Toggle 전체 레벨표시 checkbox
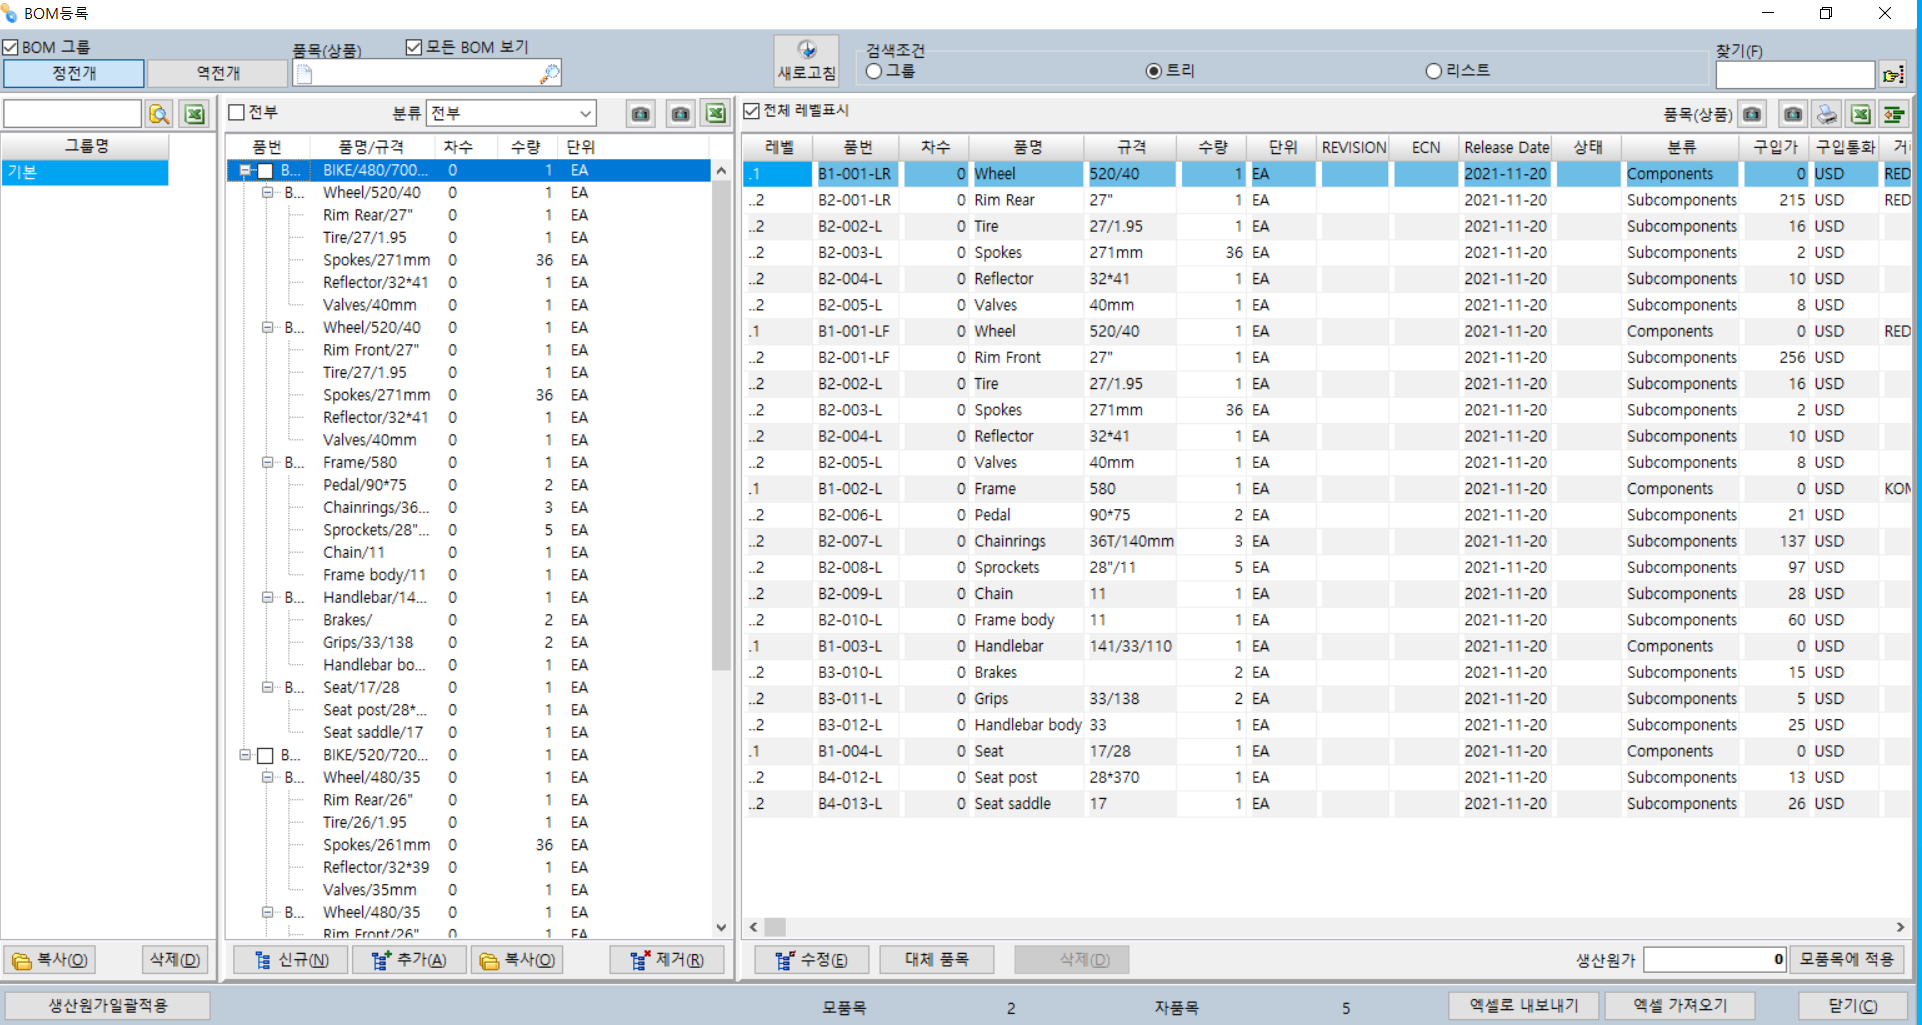The image size is (1922, 1025). pyautogui.click(x=752, y=111)
